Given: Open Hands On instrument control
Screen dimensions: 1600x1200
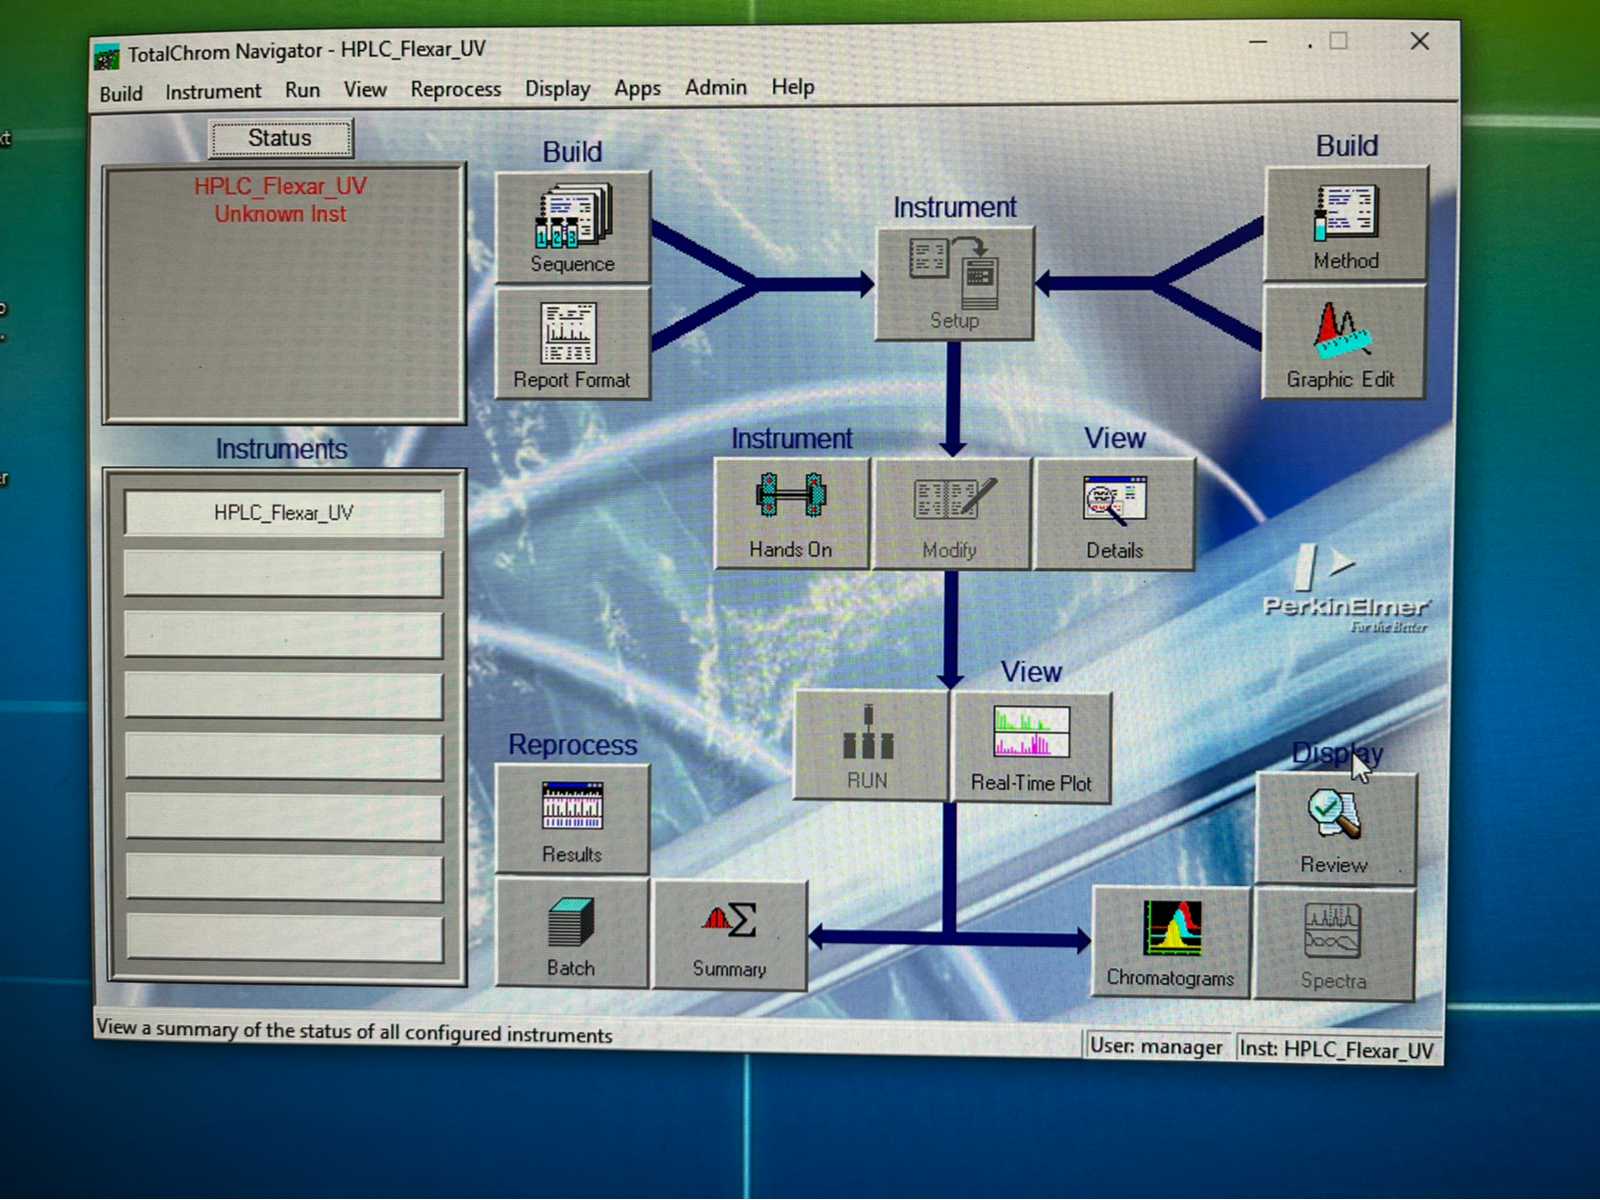Looking at the screenshot, I should tap(791, 514).
